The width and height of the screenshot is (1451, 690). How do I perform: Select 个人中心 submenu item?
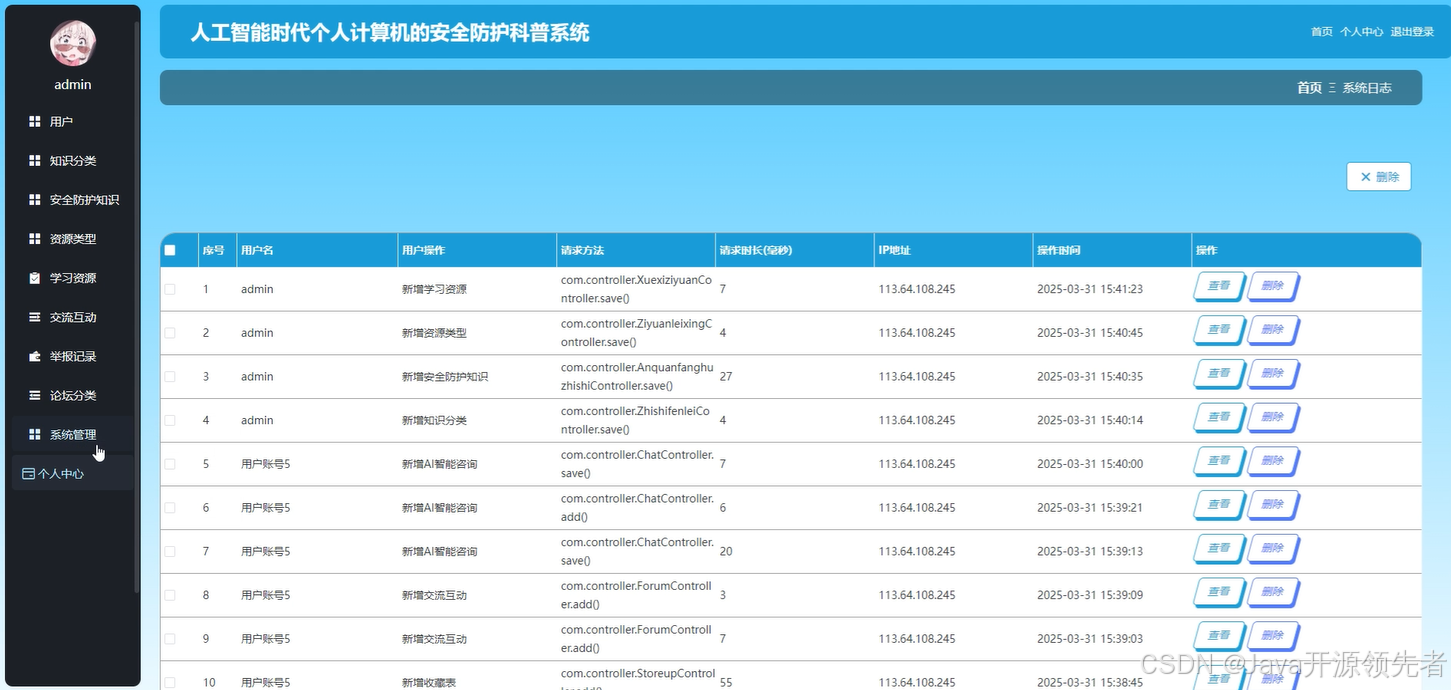(x=72, y=474)
